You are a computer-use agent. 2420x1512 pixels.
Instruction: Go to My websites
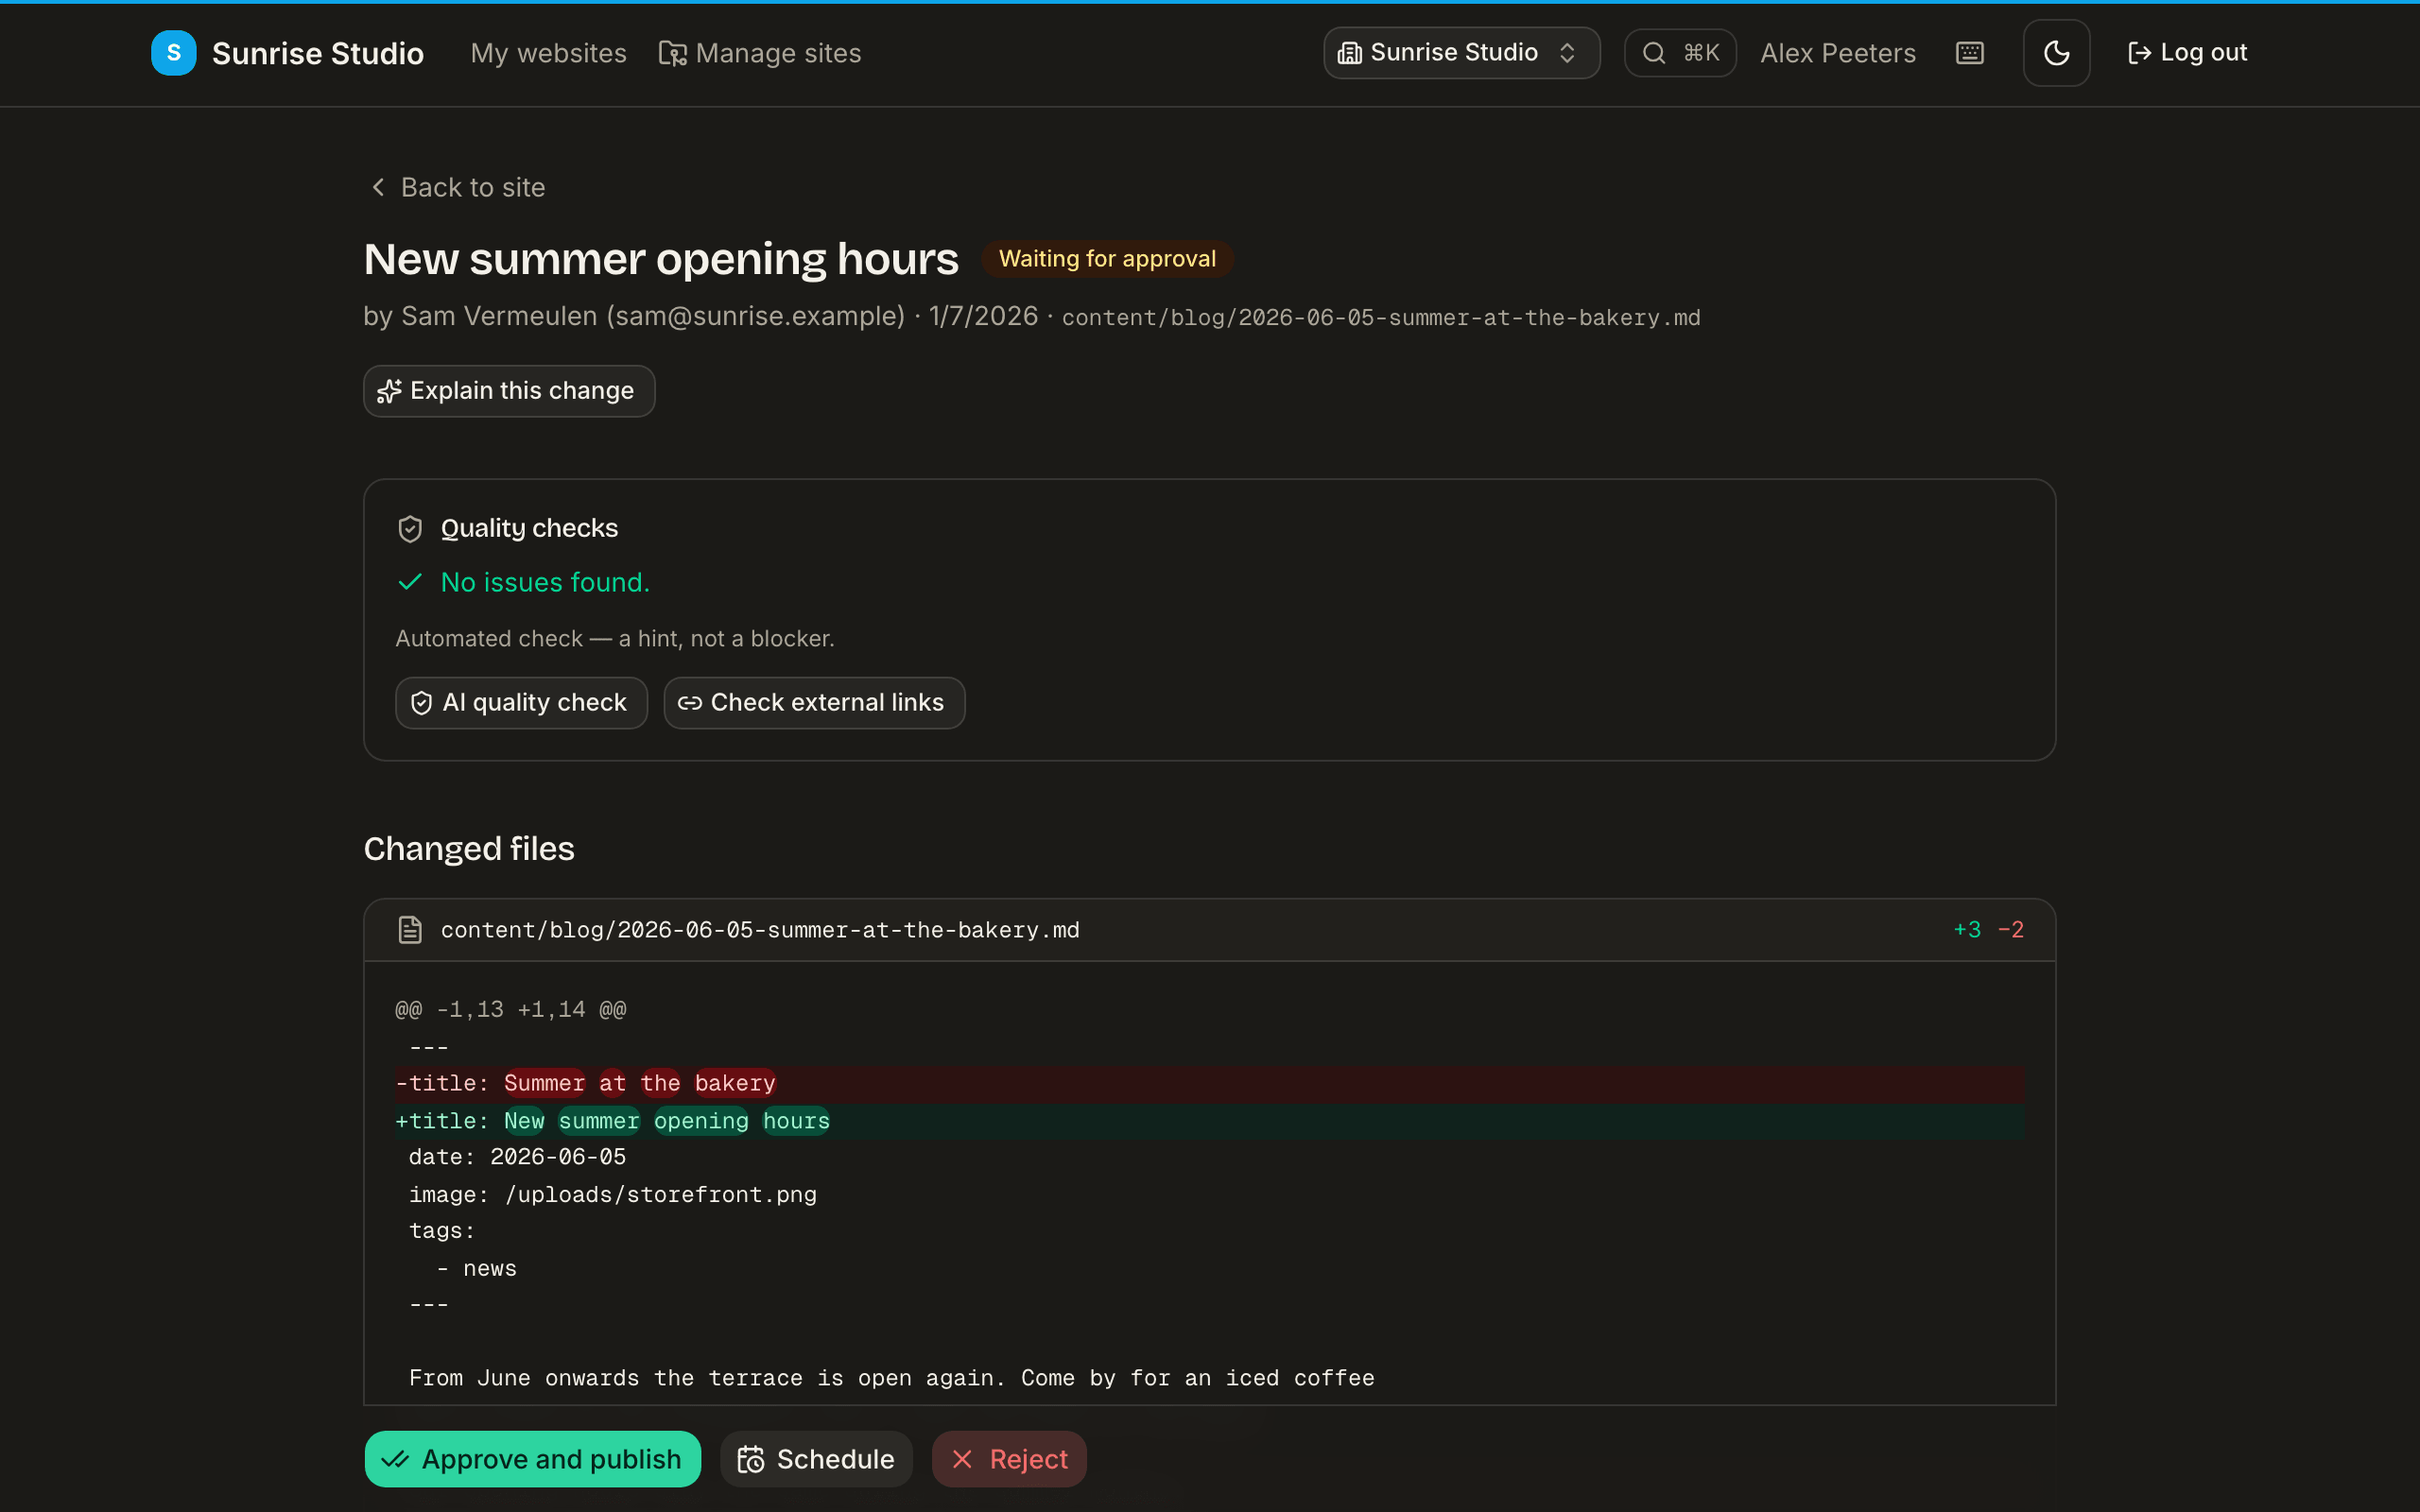click(x=548, y=53)
